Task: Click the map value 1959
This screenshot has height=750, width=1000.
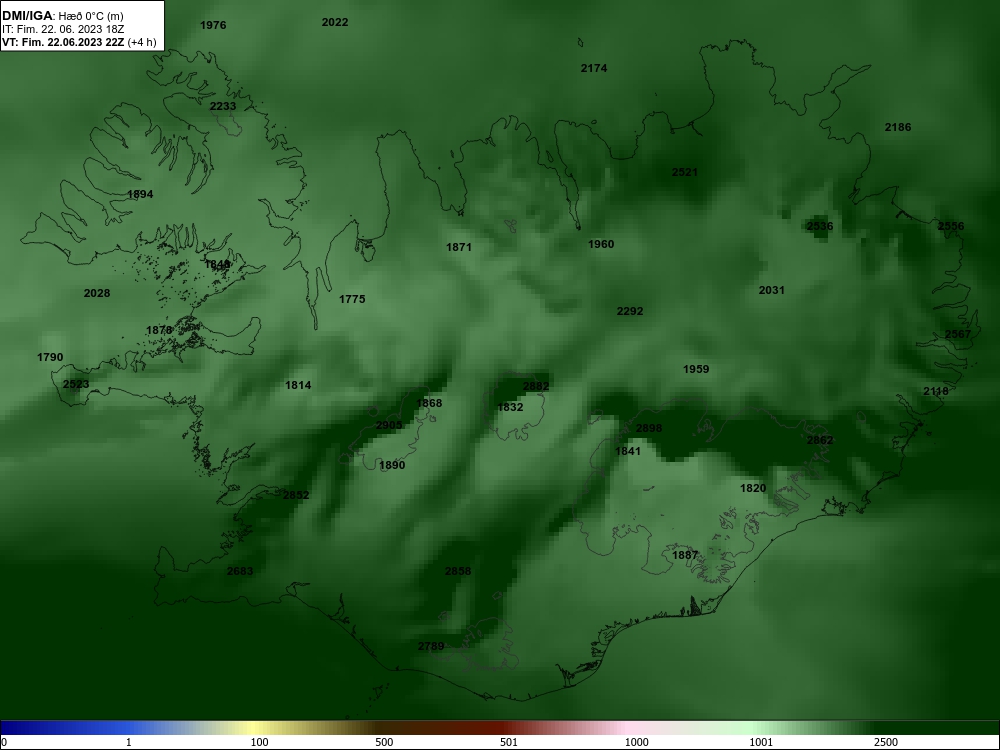Action: click(x=696, y=369)
